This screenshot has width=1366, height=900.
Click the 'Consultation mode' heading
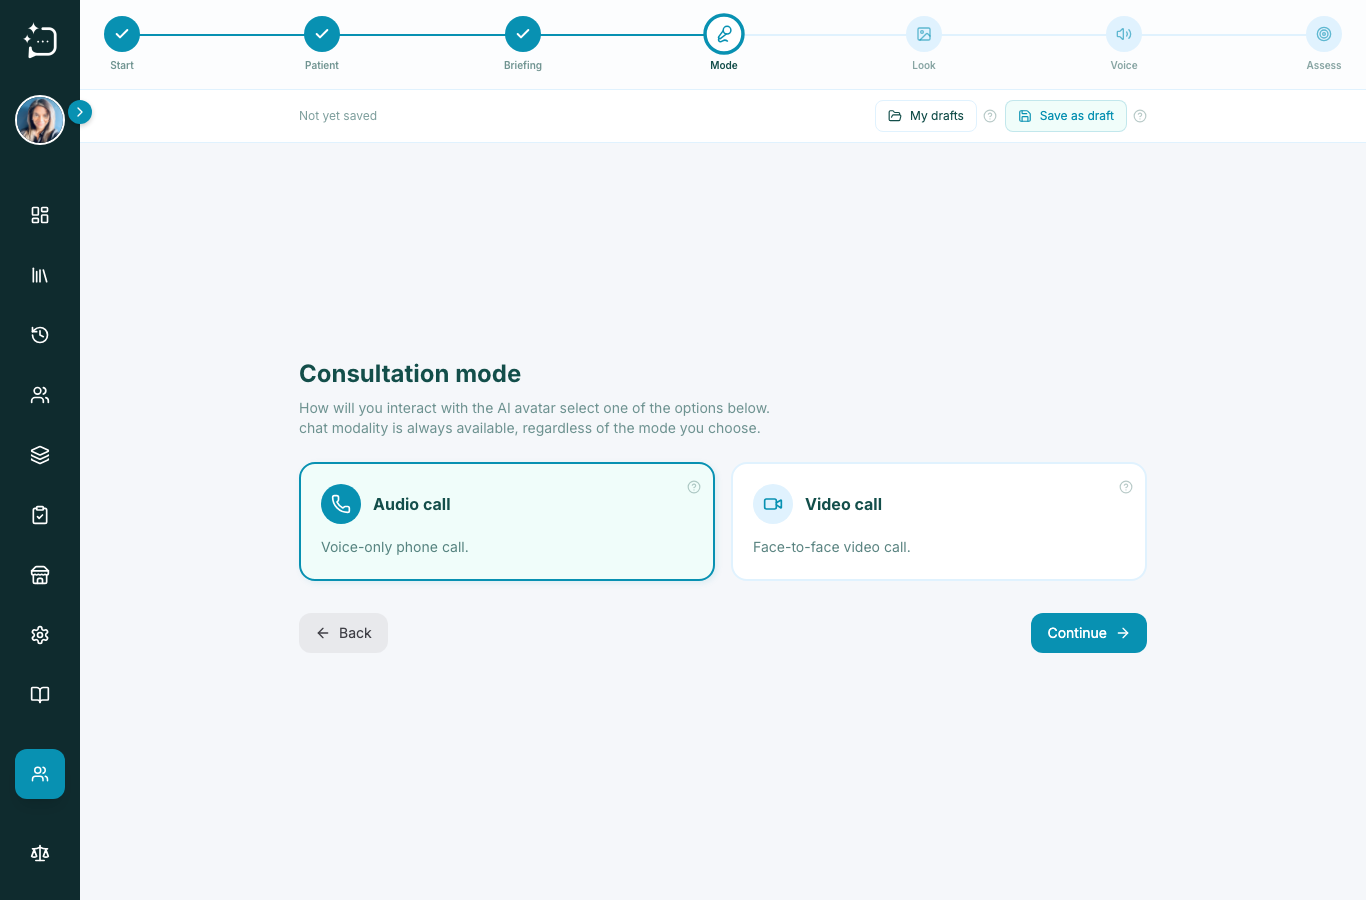click(410, 374)
